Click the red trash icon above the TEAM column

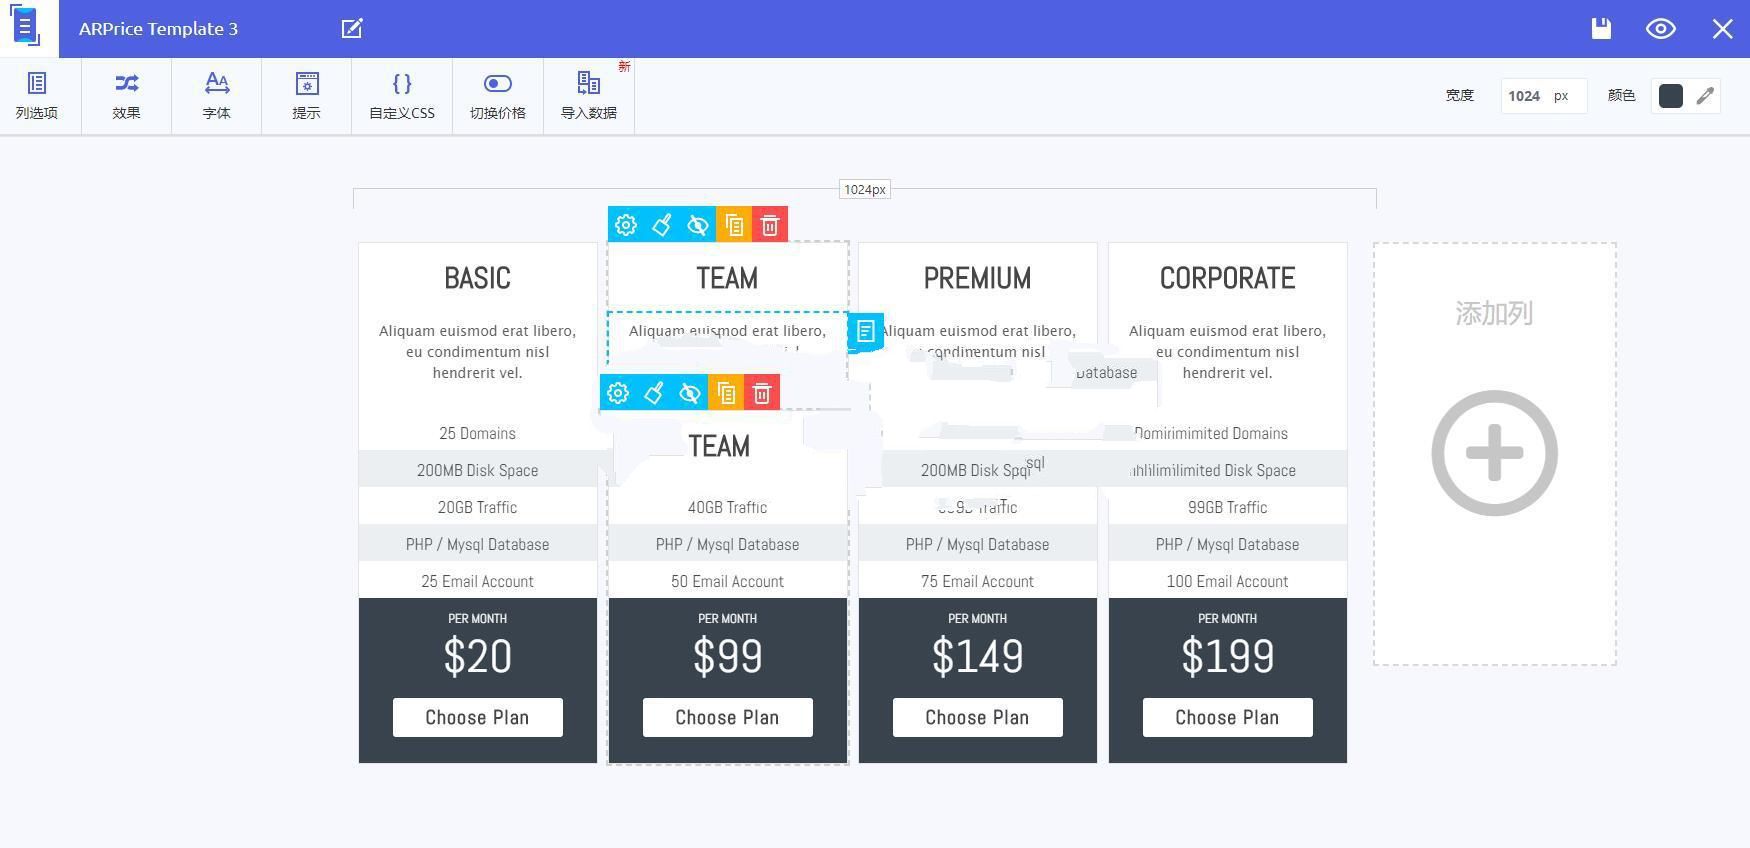770,225
